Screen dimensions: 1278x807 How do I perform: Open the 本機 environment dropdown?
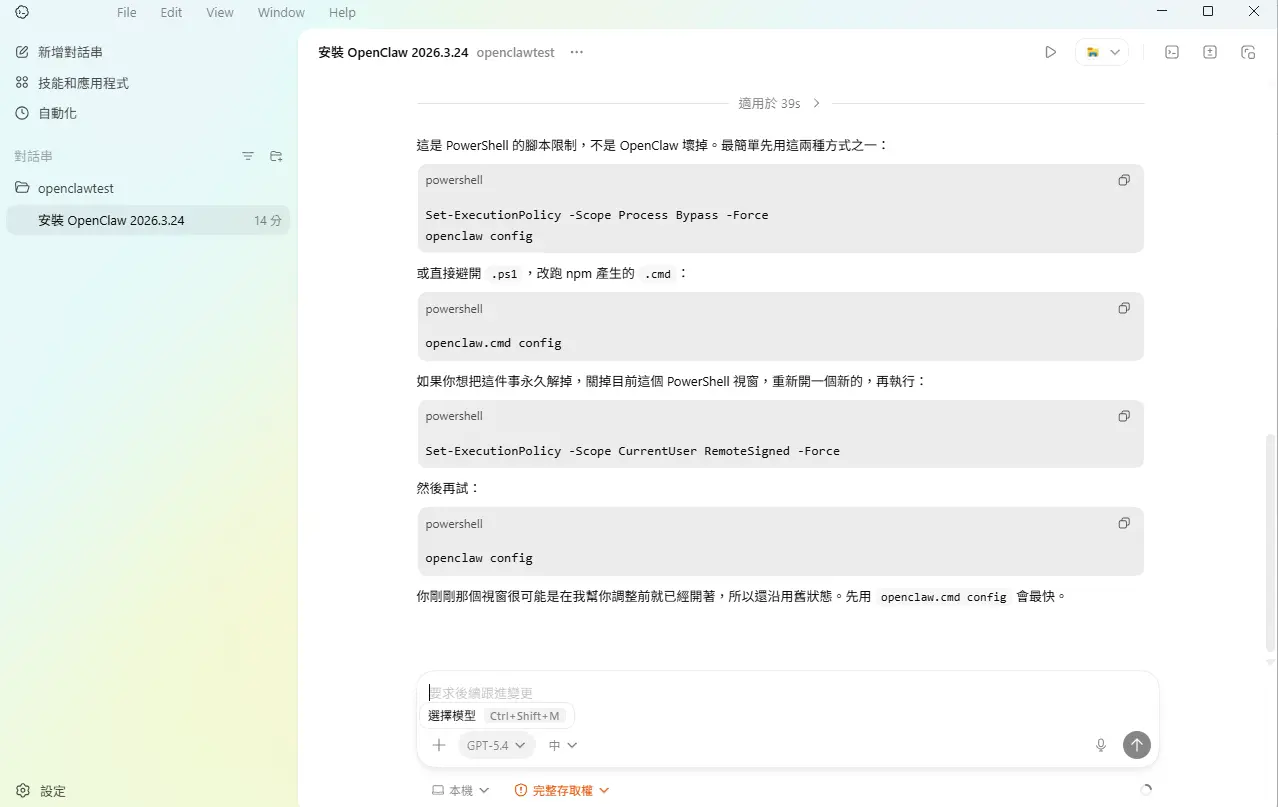coord(461,790)
